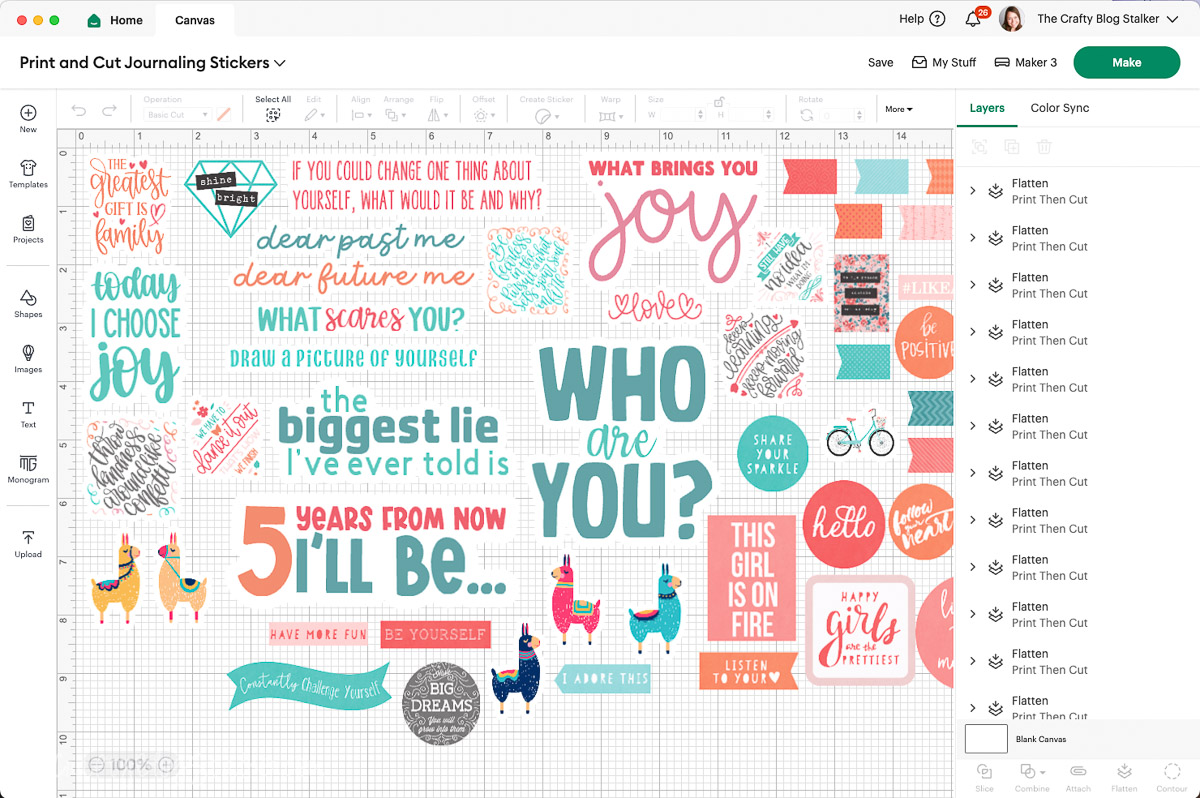Image resolution: width=1200 pixels, height=798 pixels.
Task: Expand the first Flatten Print Then Cut layer
Action: pyautogui.click(x=971, y=189)
